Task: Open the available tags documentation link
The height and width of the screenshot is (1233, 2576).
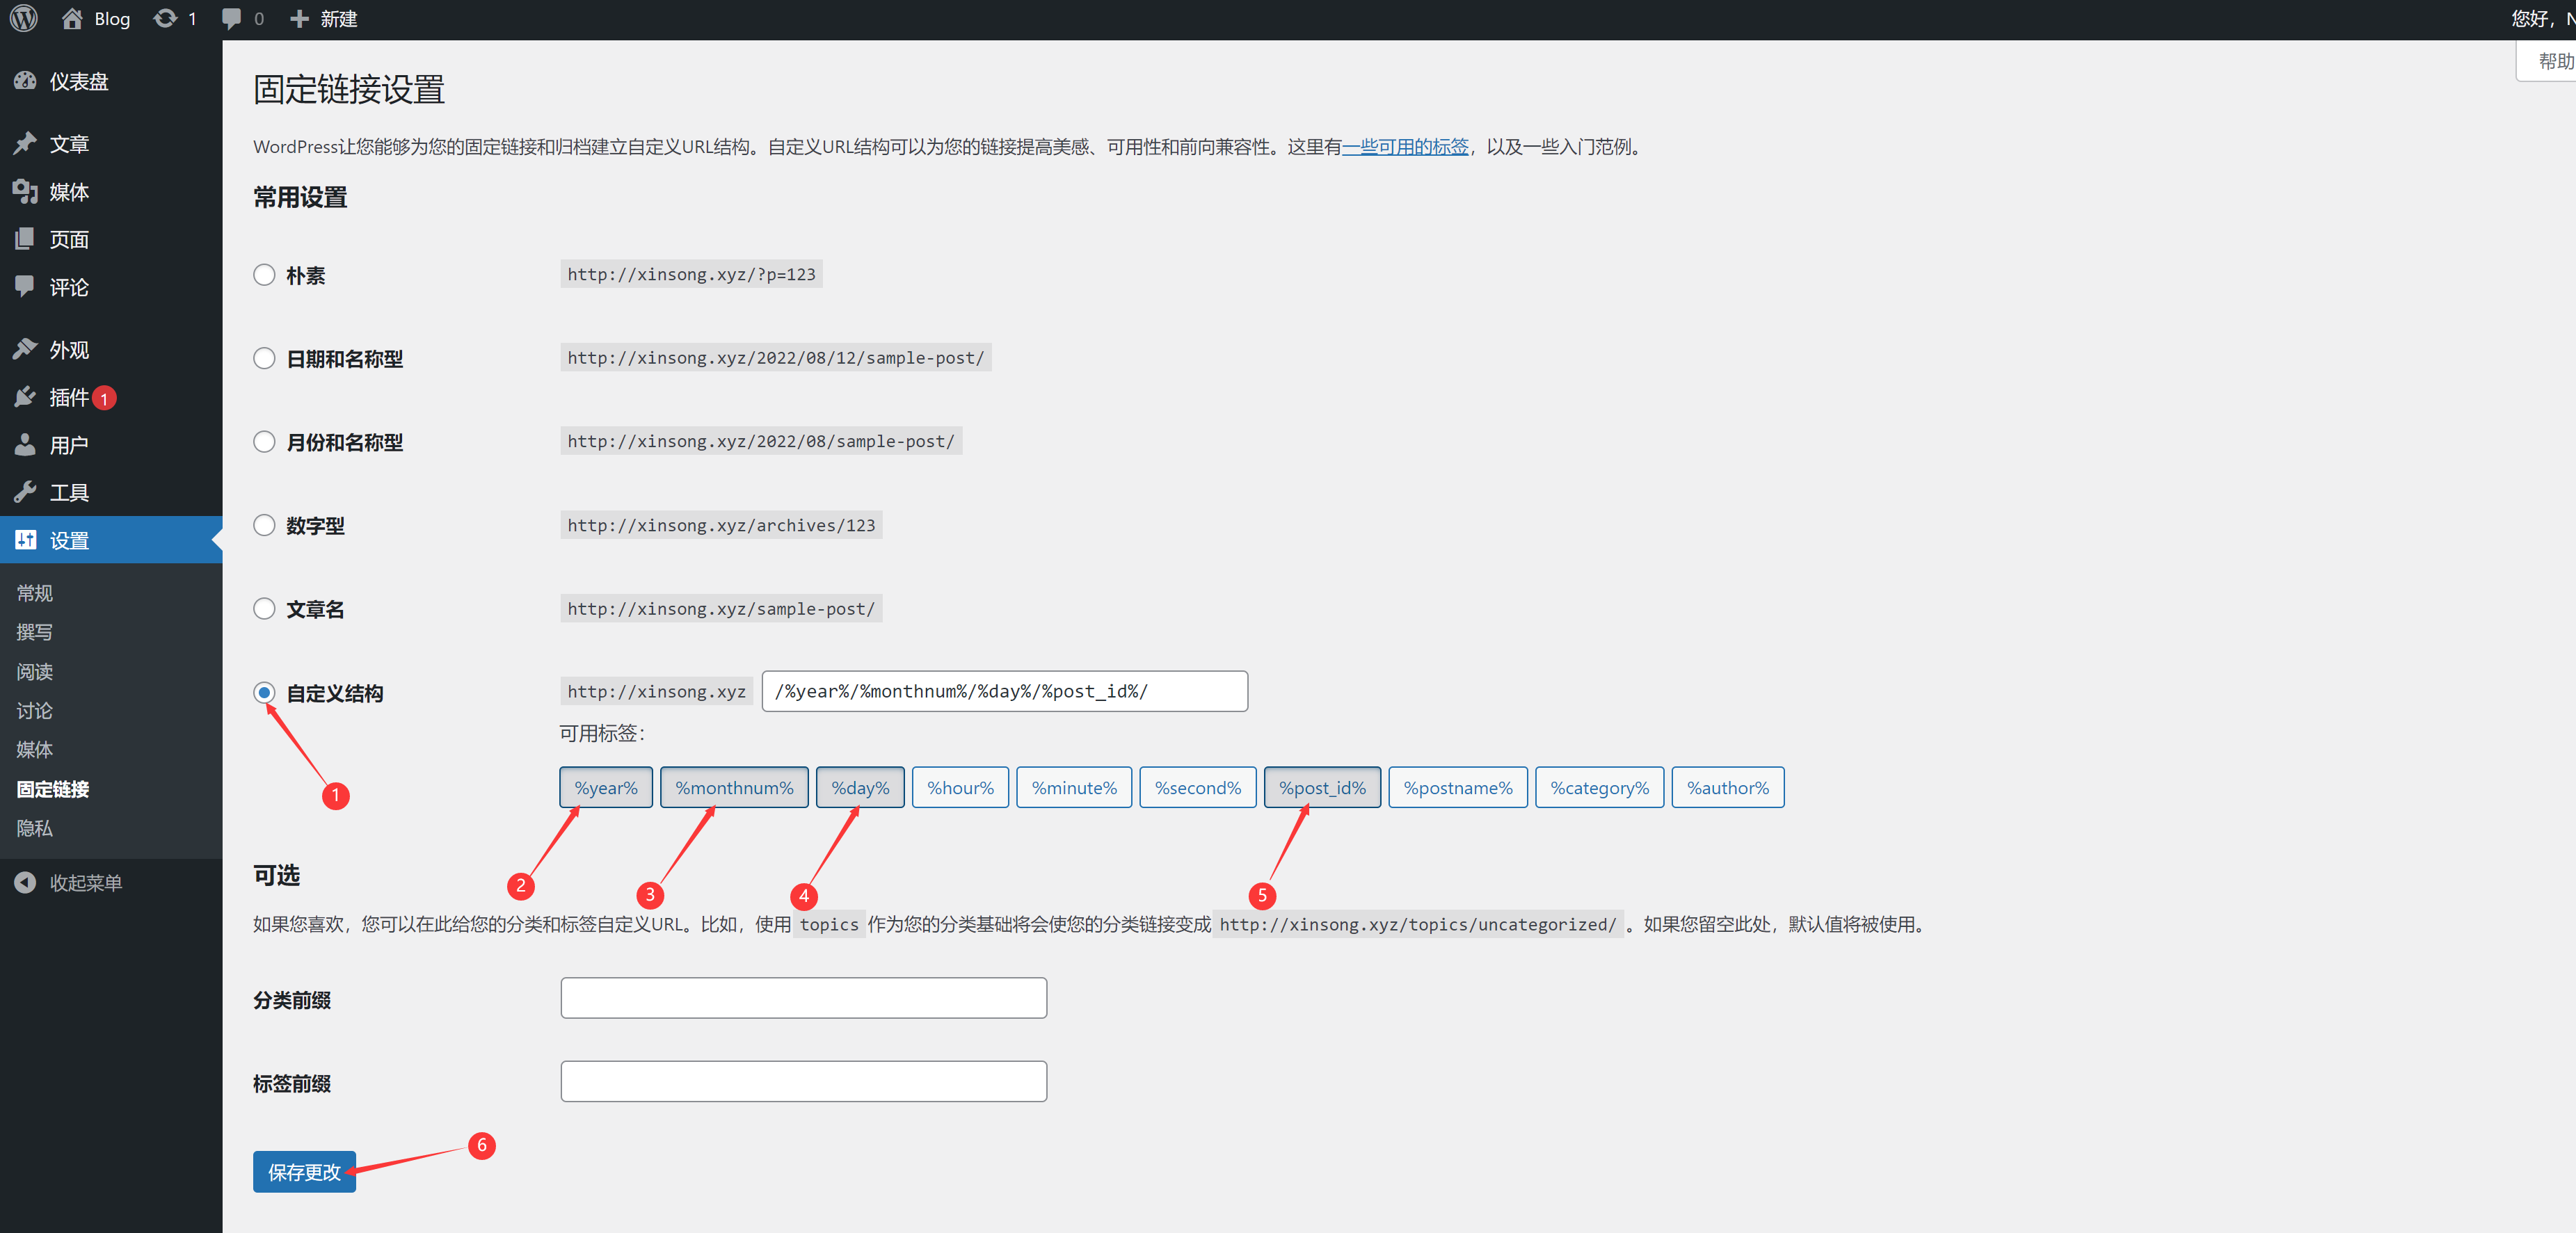Action: 1405,147
